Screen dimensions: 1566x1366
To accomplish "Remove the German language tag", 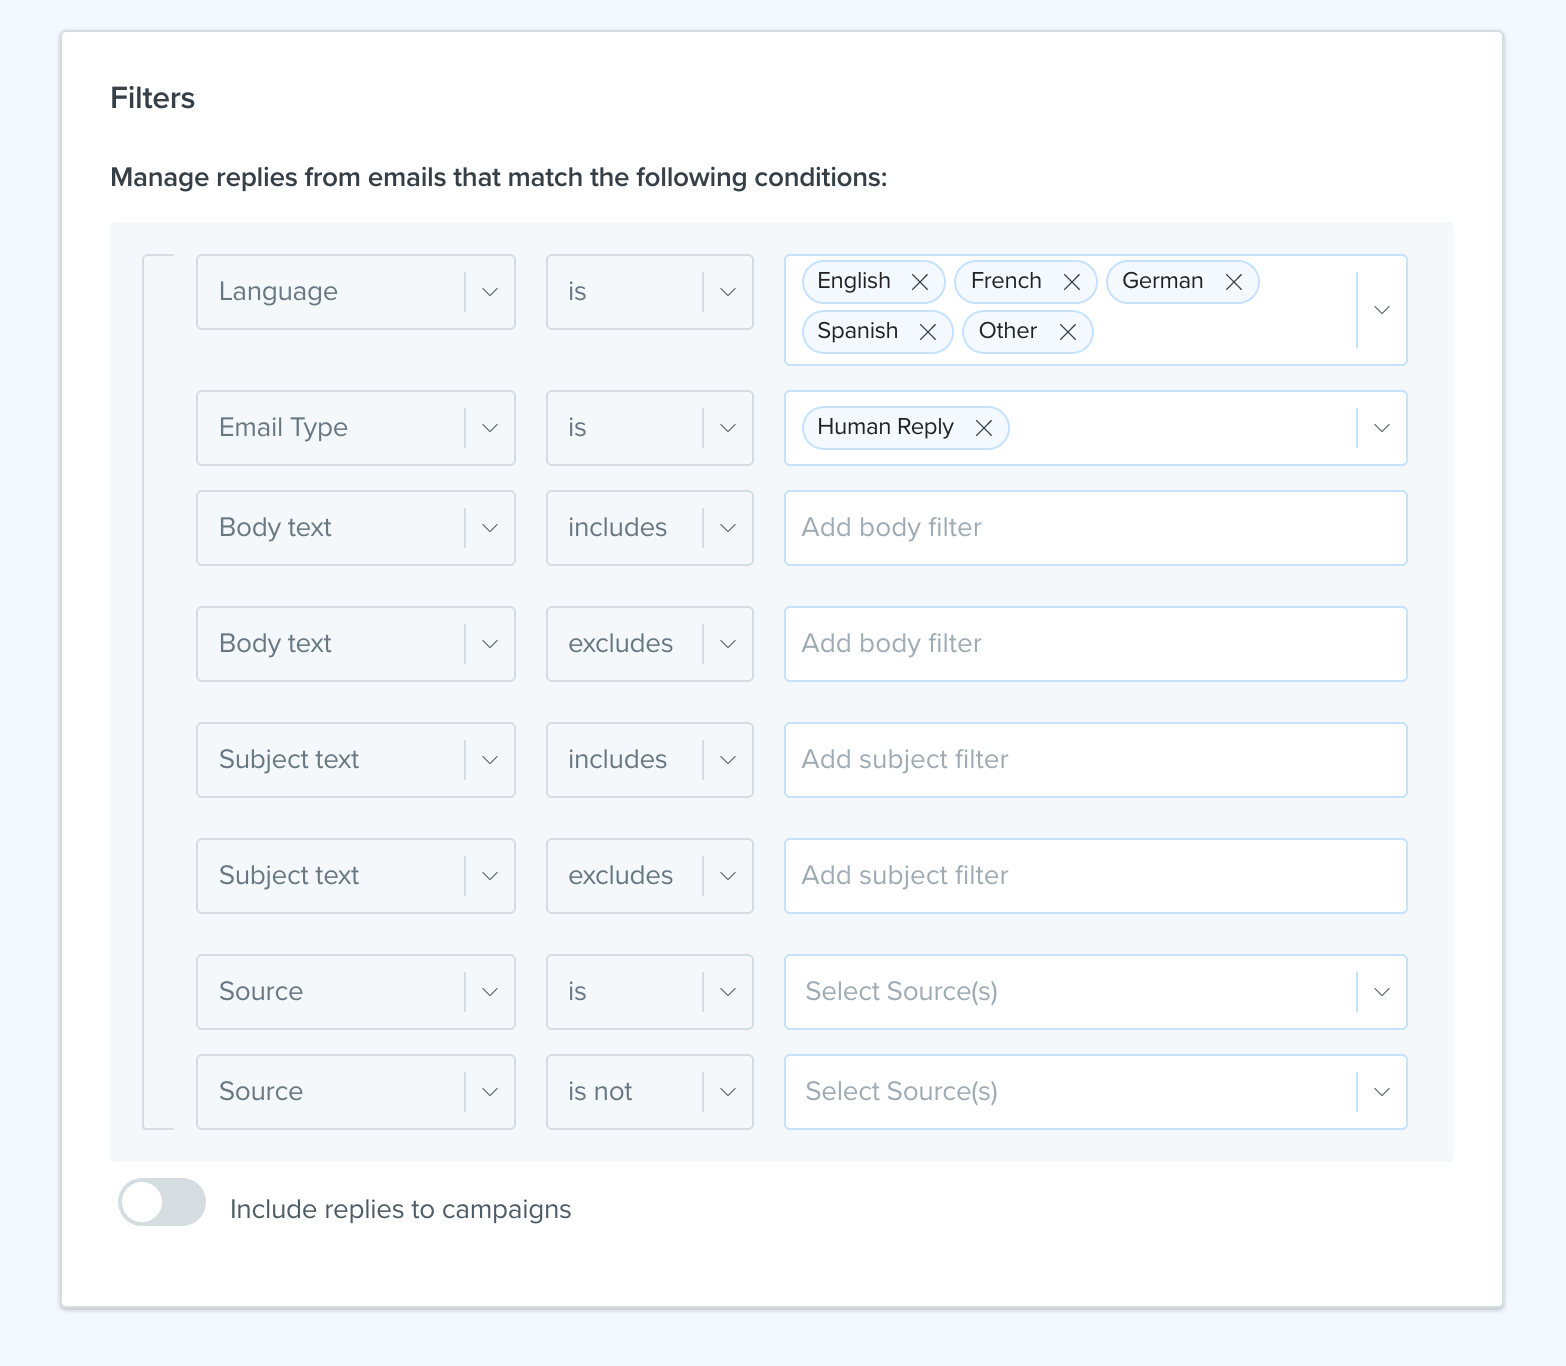I will coord(1234,282).
